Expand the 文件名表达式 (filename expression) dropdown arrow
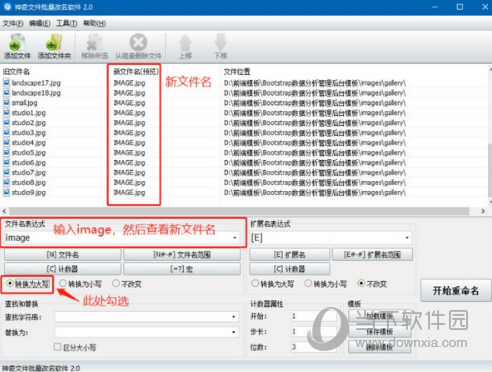 [x=235, y=238]
